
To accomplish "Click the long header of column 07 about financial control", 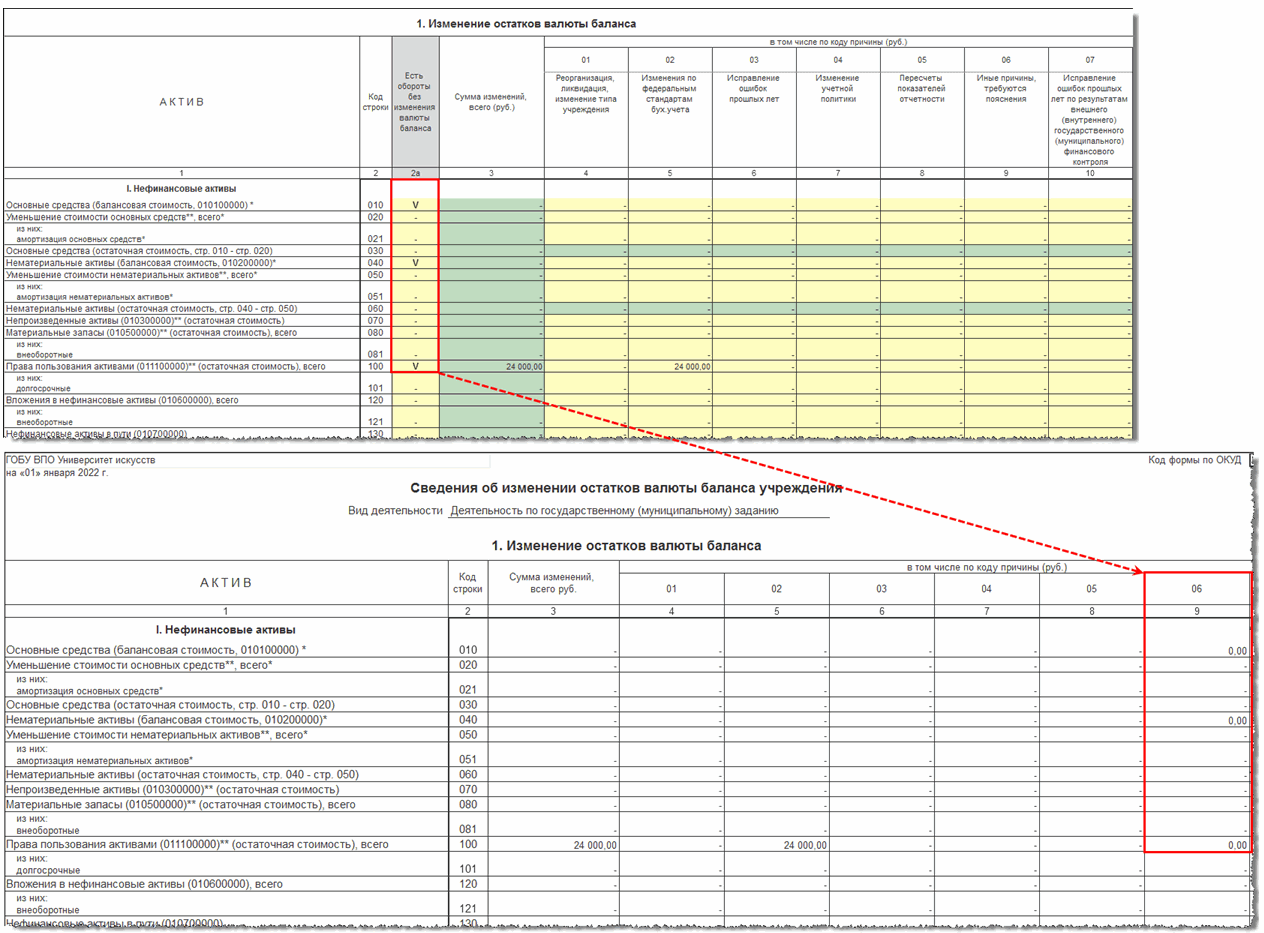I will pyautogui.click(x=1090, y=119).
